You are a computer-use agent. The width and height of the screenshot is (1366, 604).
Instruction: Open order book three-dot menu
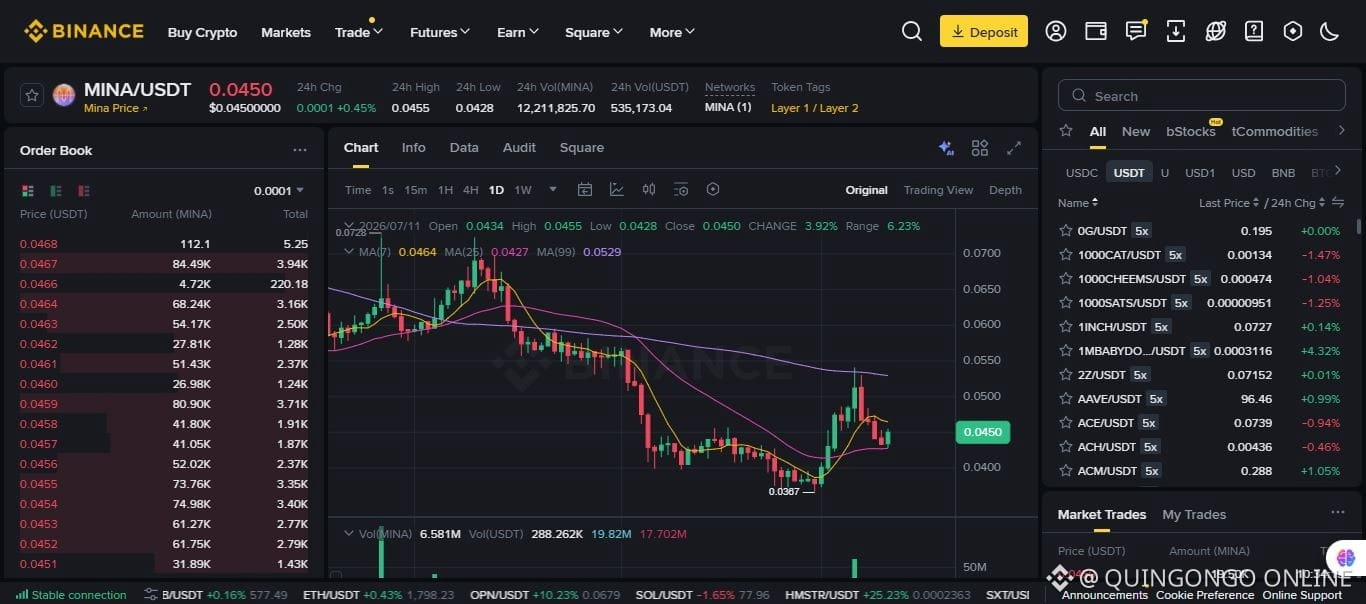coord(300,150)
